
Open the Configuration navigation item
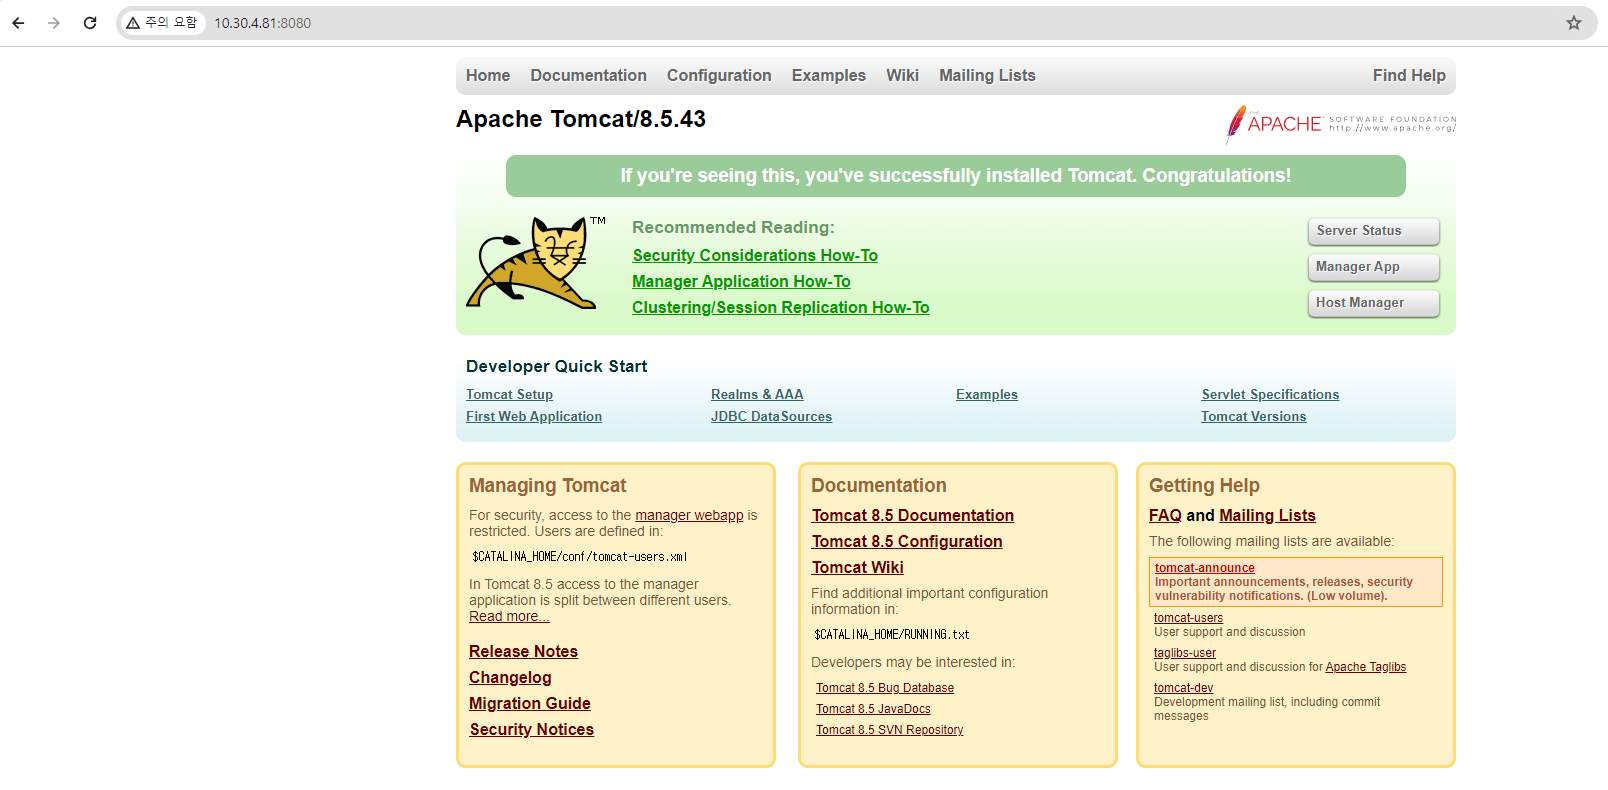[x=719, y=76]
